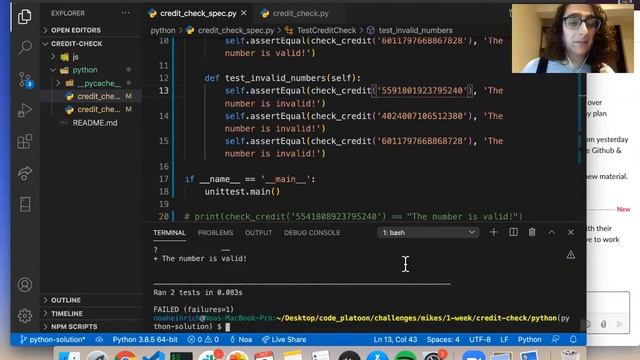Click the Ln 13, Col 43 position indicator
This screenshot has height=360, width=640.
coord(395,339)
